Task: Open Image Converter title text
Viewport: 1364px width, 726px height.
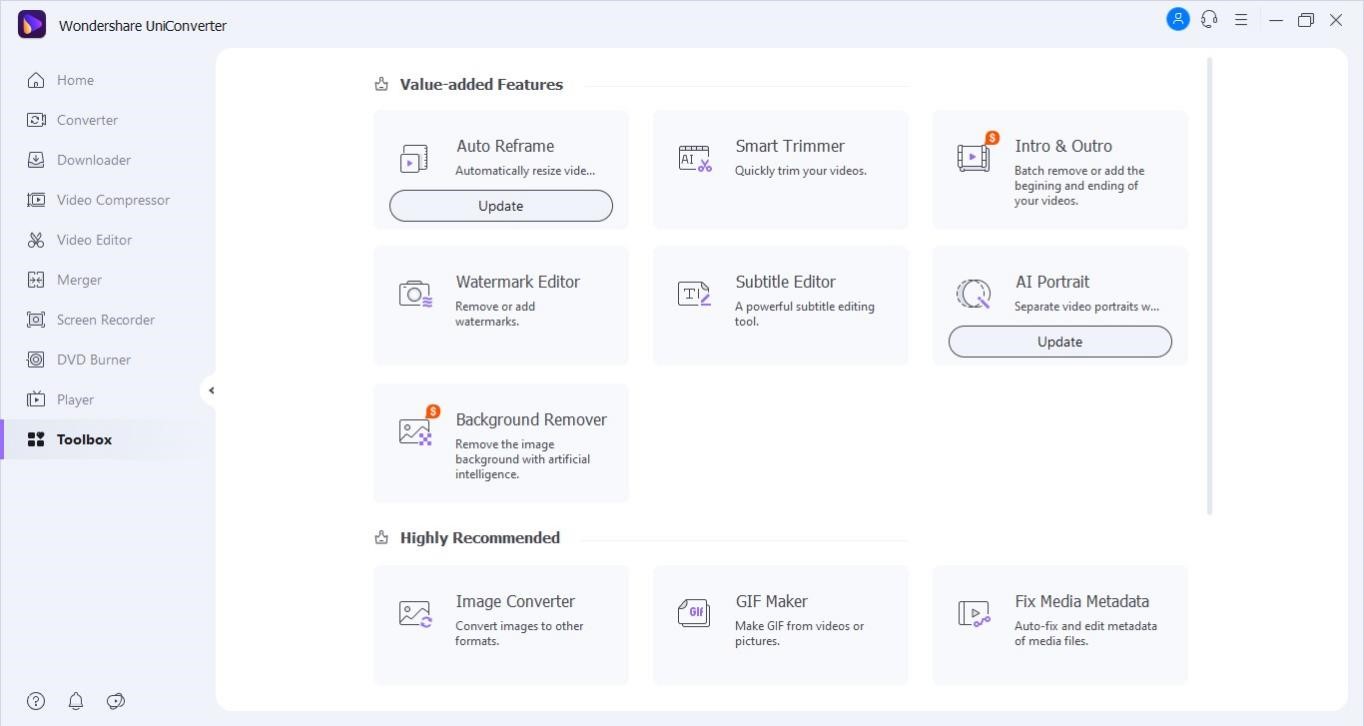Action: [515, 602]
